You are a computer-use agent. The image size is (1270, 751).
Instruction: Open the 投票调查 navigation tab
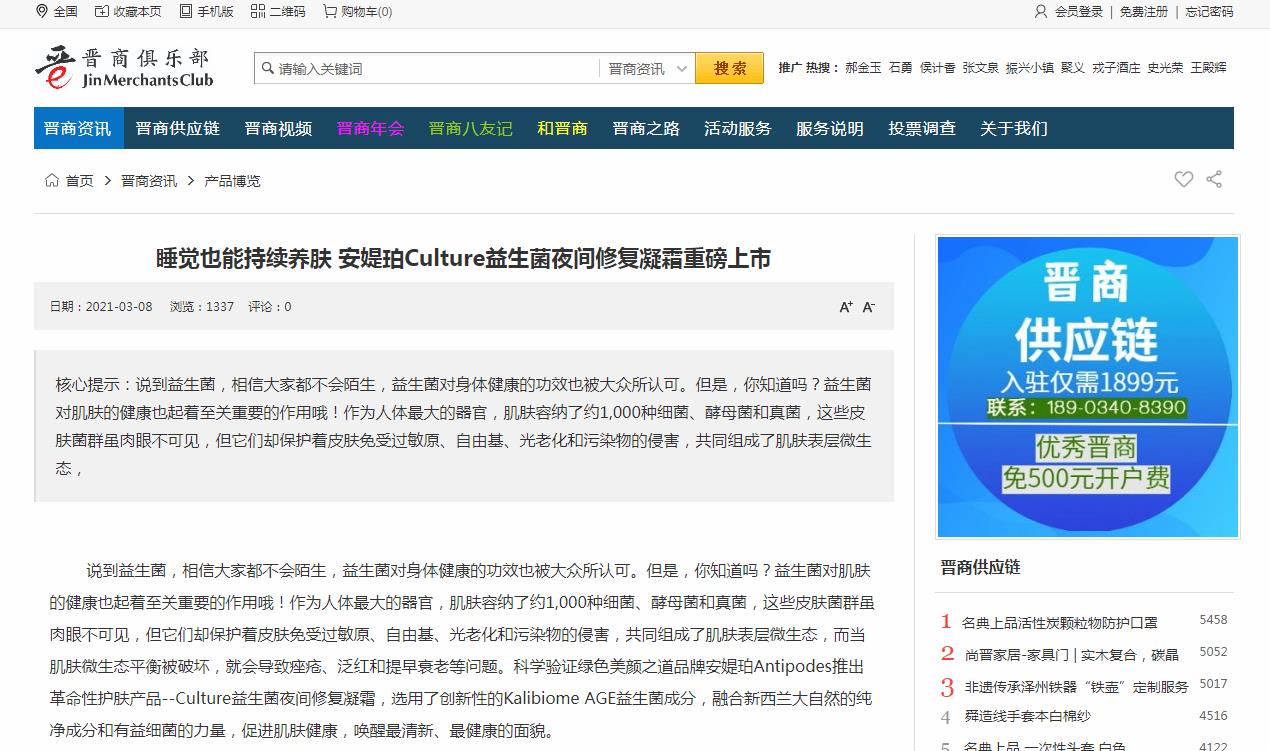(922, 128)
